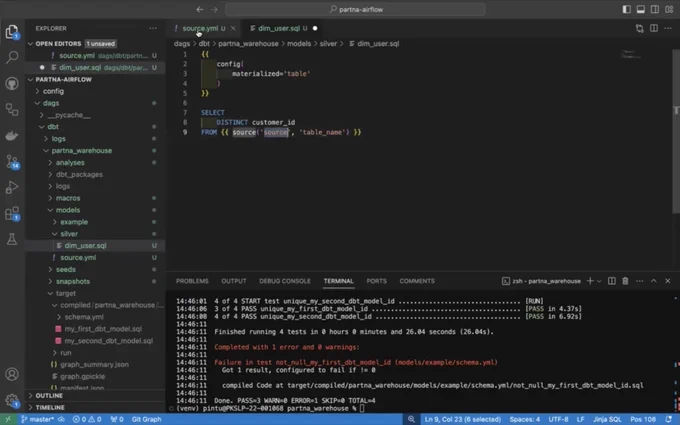Go to line via Ln 9, Col 23
680x425 pixels.
(x=462, y=419)
